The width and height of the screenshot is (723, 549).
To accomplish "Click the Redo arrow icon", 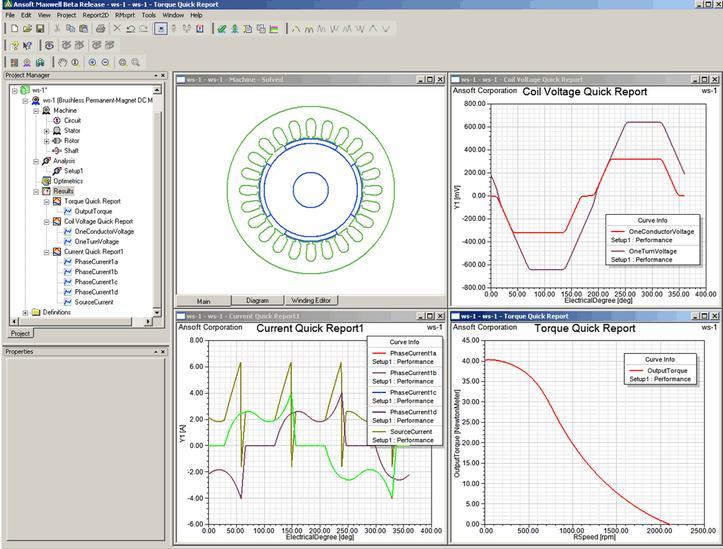I will pyautogui.click(x=143, y=29).
